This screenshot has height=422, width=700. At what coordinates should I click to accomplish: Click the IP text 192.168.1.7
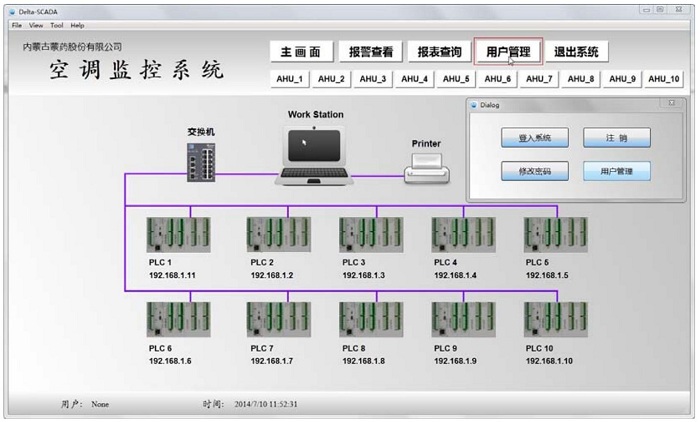[272, 361]
